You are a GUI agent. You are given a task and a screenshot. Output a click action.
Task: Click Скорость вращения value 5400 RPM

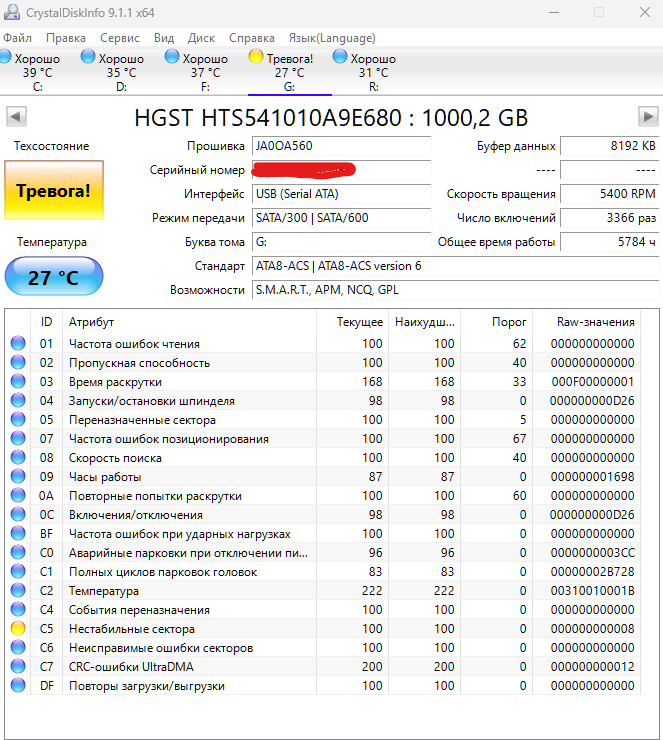pyautogui.click(x=609, y=194)
